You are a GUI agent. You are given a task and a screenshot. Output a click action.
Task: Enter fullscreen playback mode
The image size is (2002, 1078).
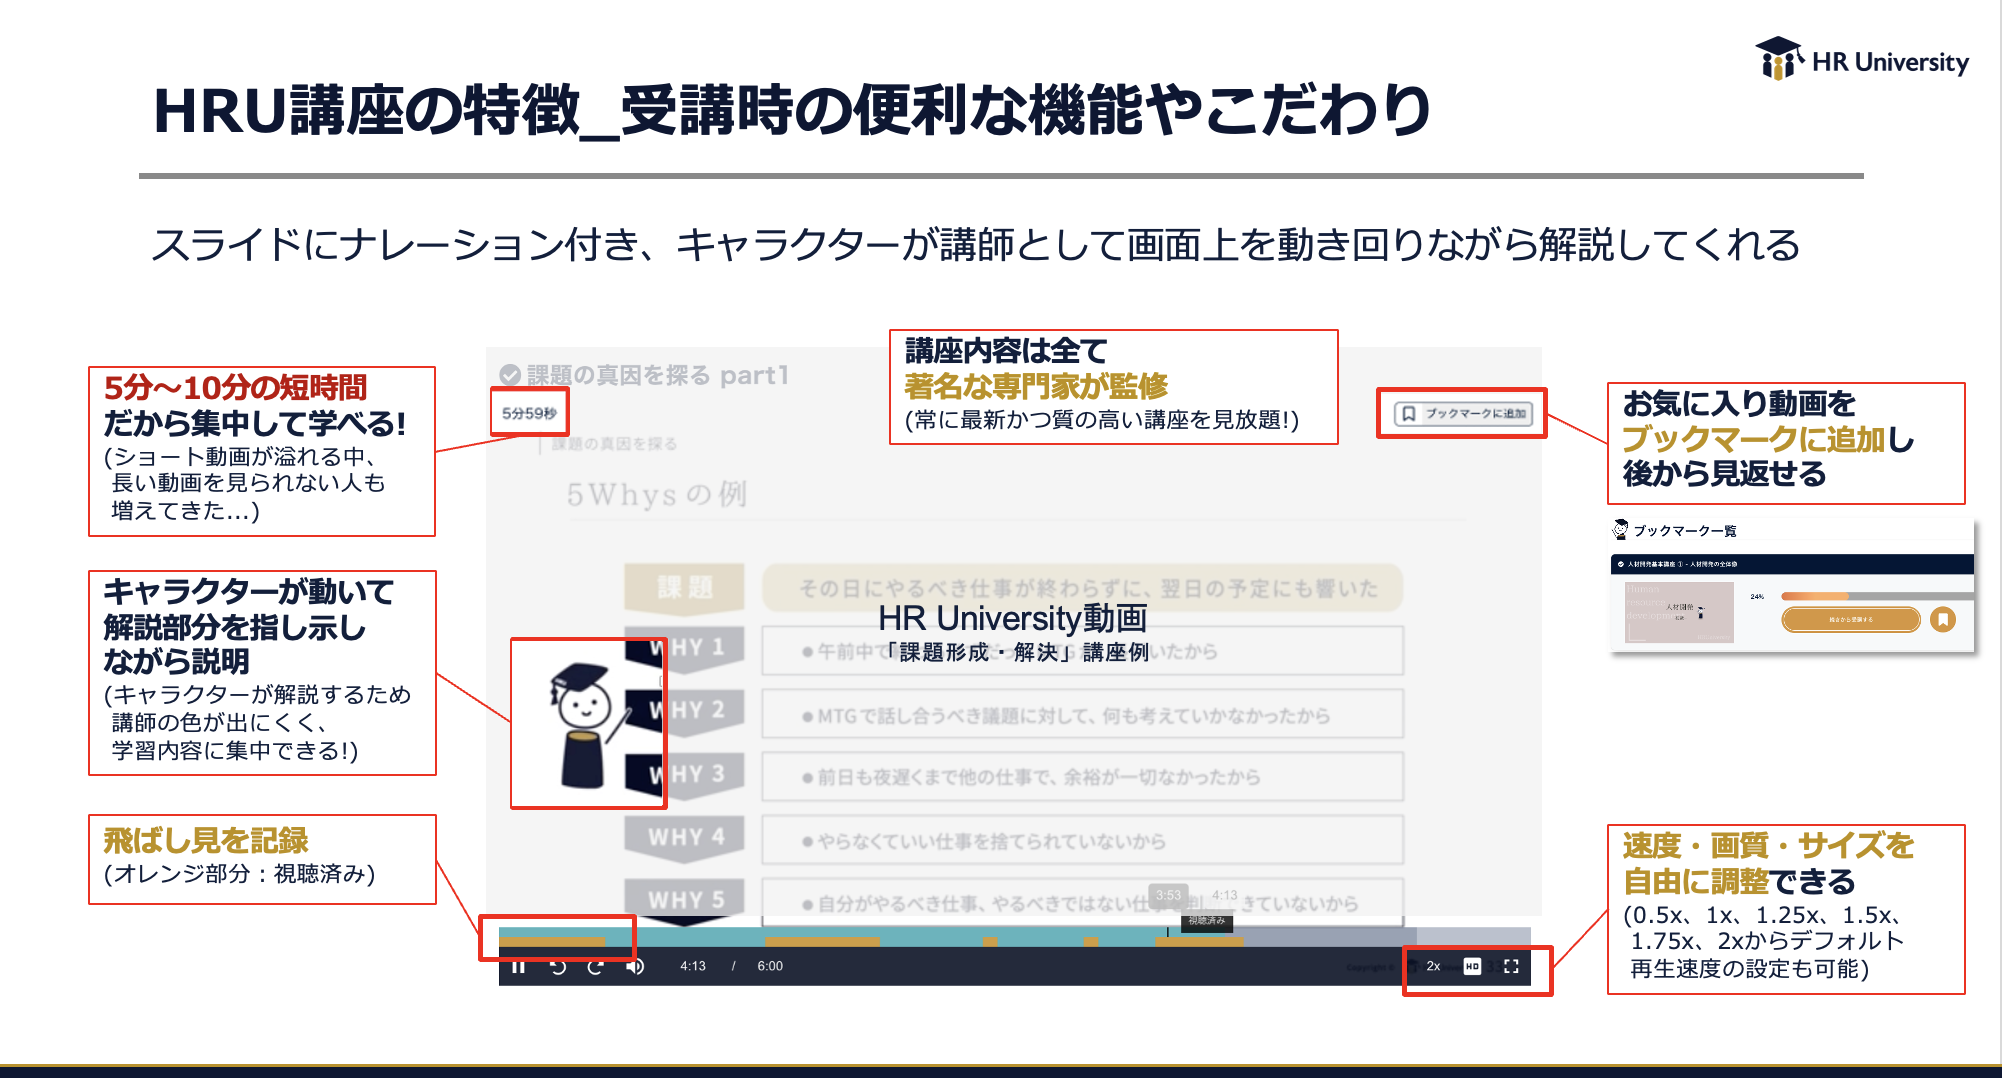pos(1512,966)
